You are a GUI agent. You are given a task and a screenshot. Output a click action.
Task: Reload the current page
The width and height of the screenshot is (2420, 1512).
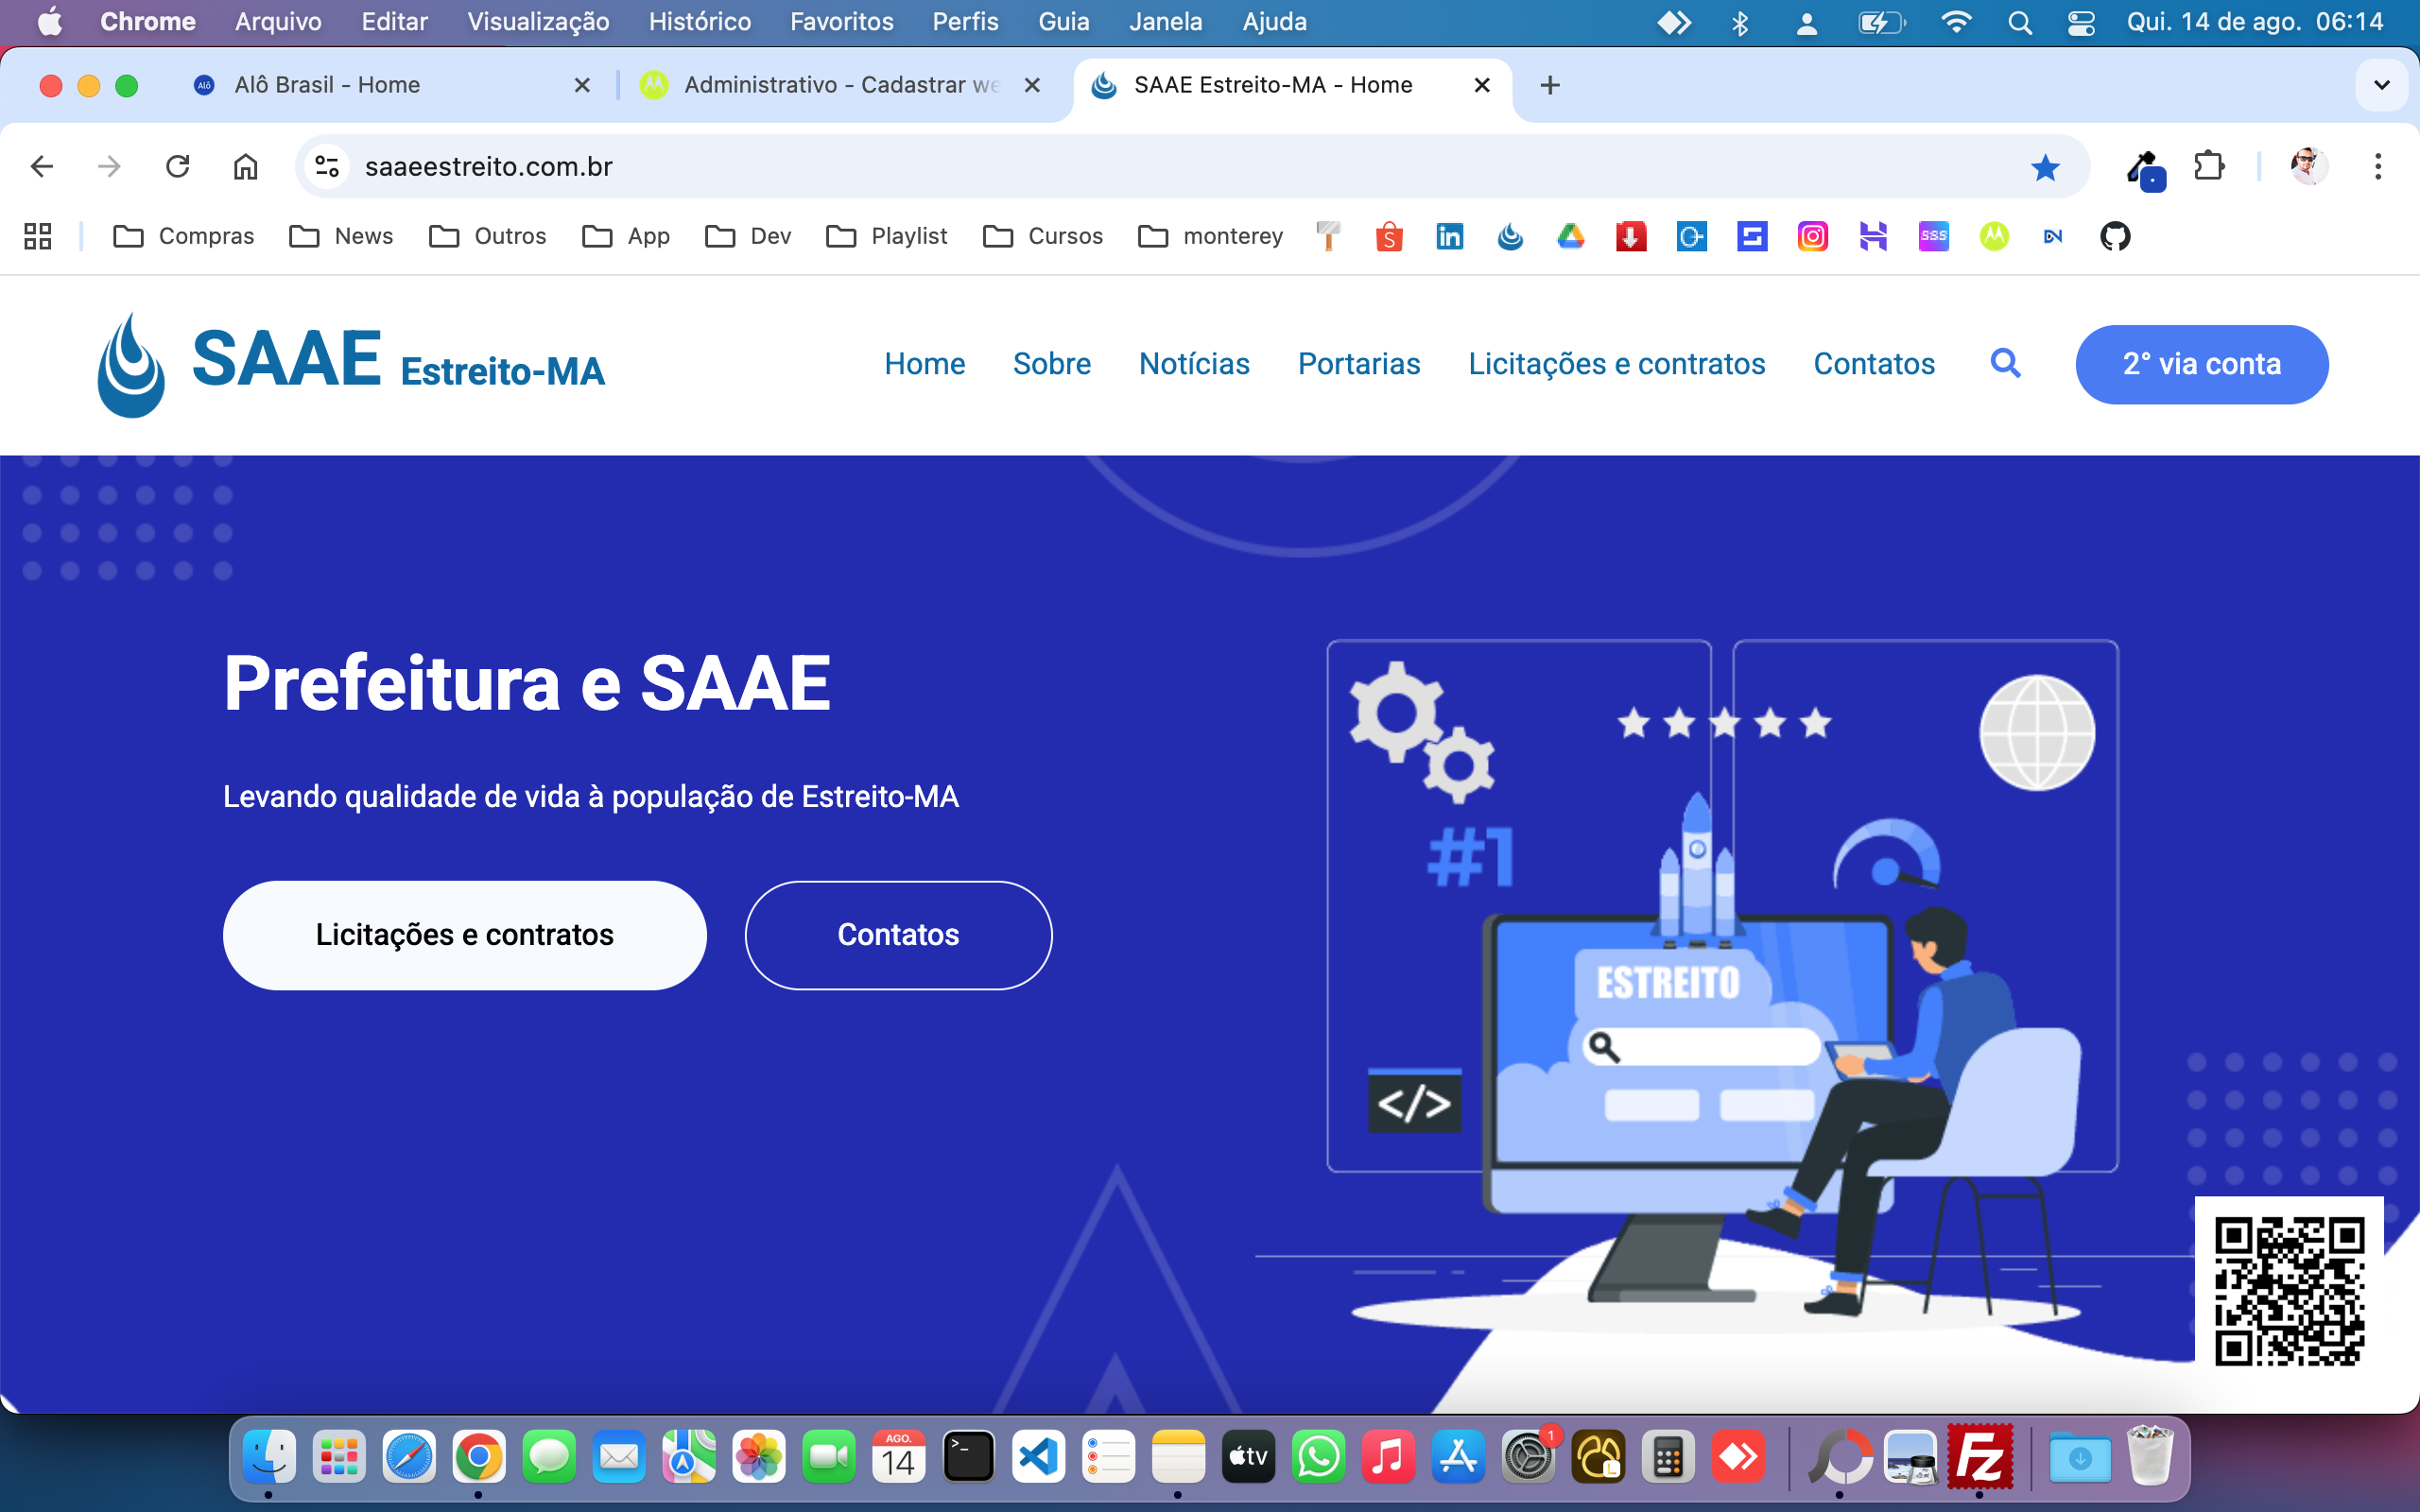coord(178,167)
